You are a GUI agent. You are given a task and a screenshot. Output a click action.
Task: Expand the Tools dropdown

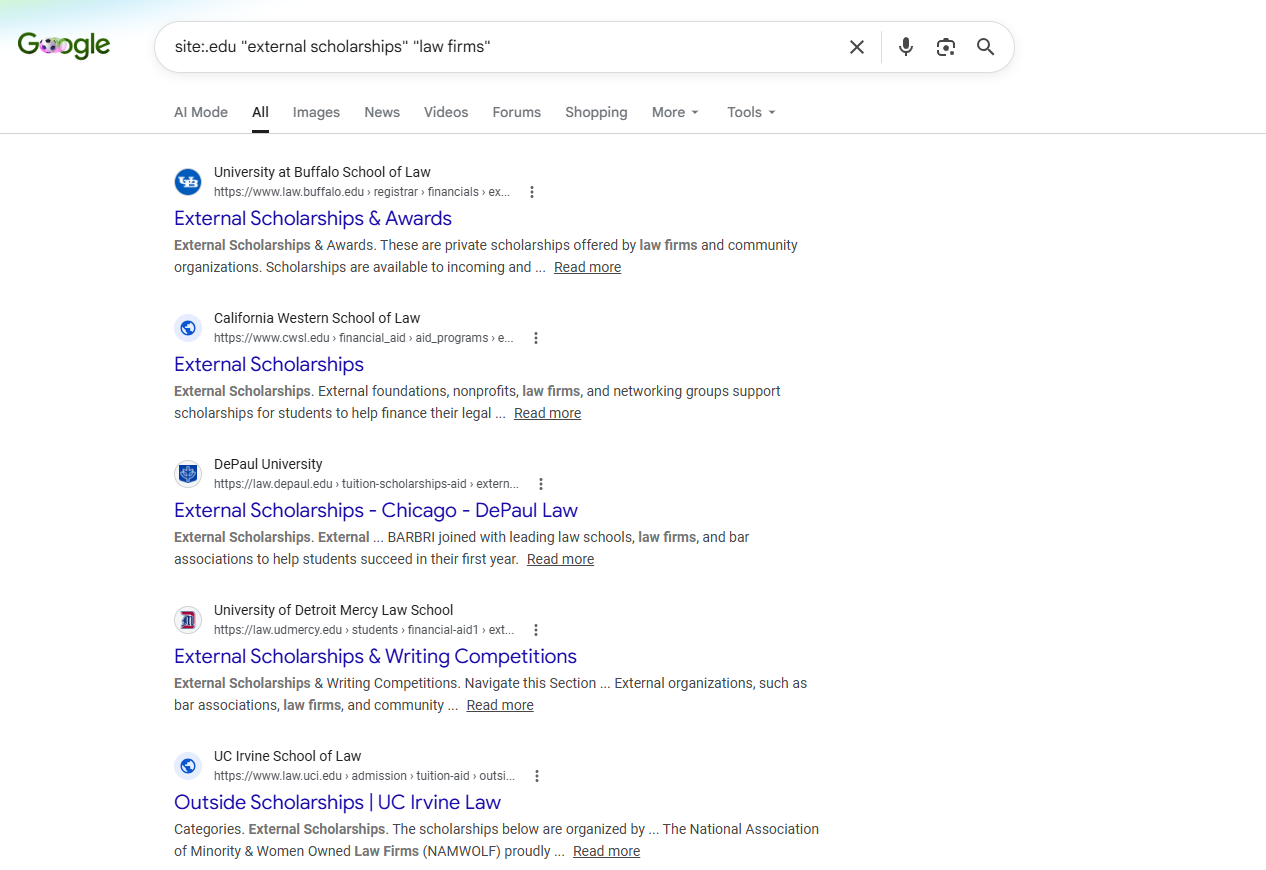click(751, 112)
